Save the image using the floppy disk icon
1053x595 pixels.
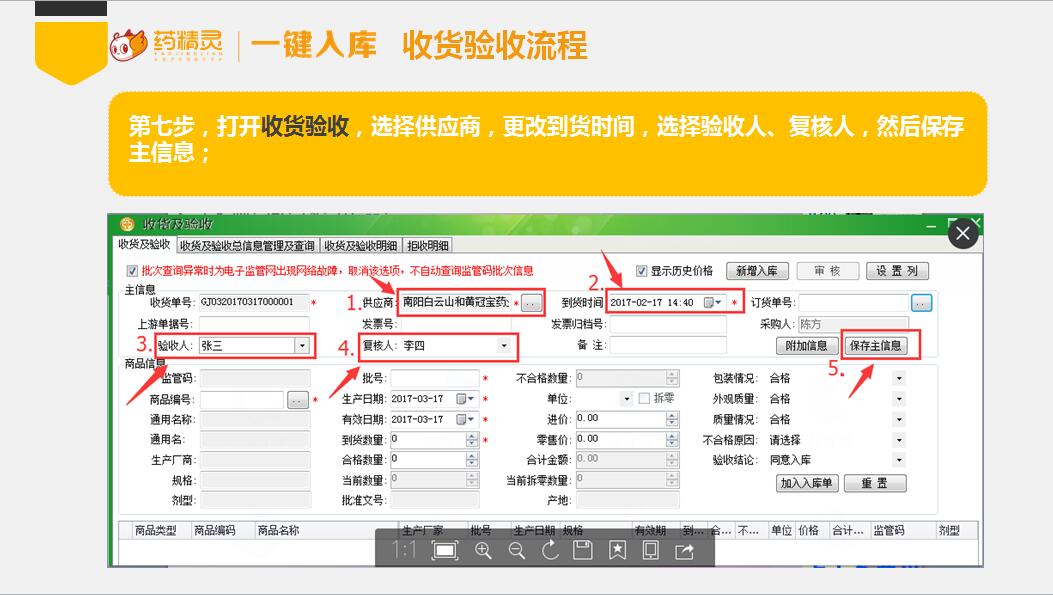point(583,550)
